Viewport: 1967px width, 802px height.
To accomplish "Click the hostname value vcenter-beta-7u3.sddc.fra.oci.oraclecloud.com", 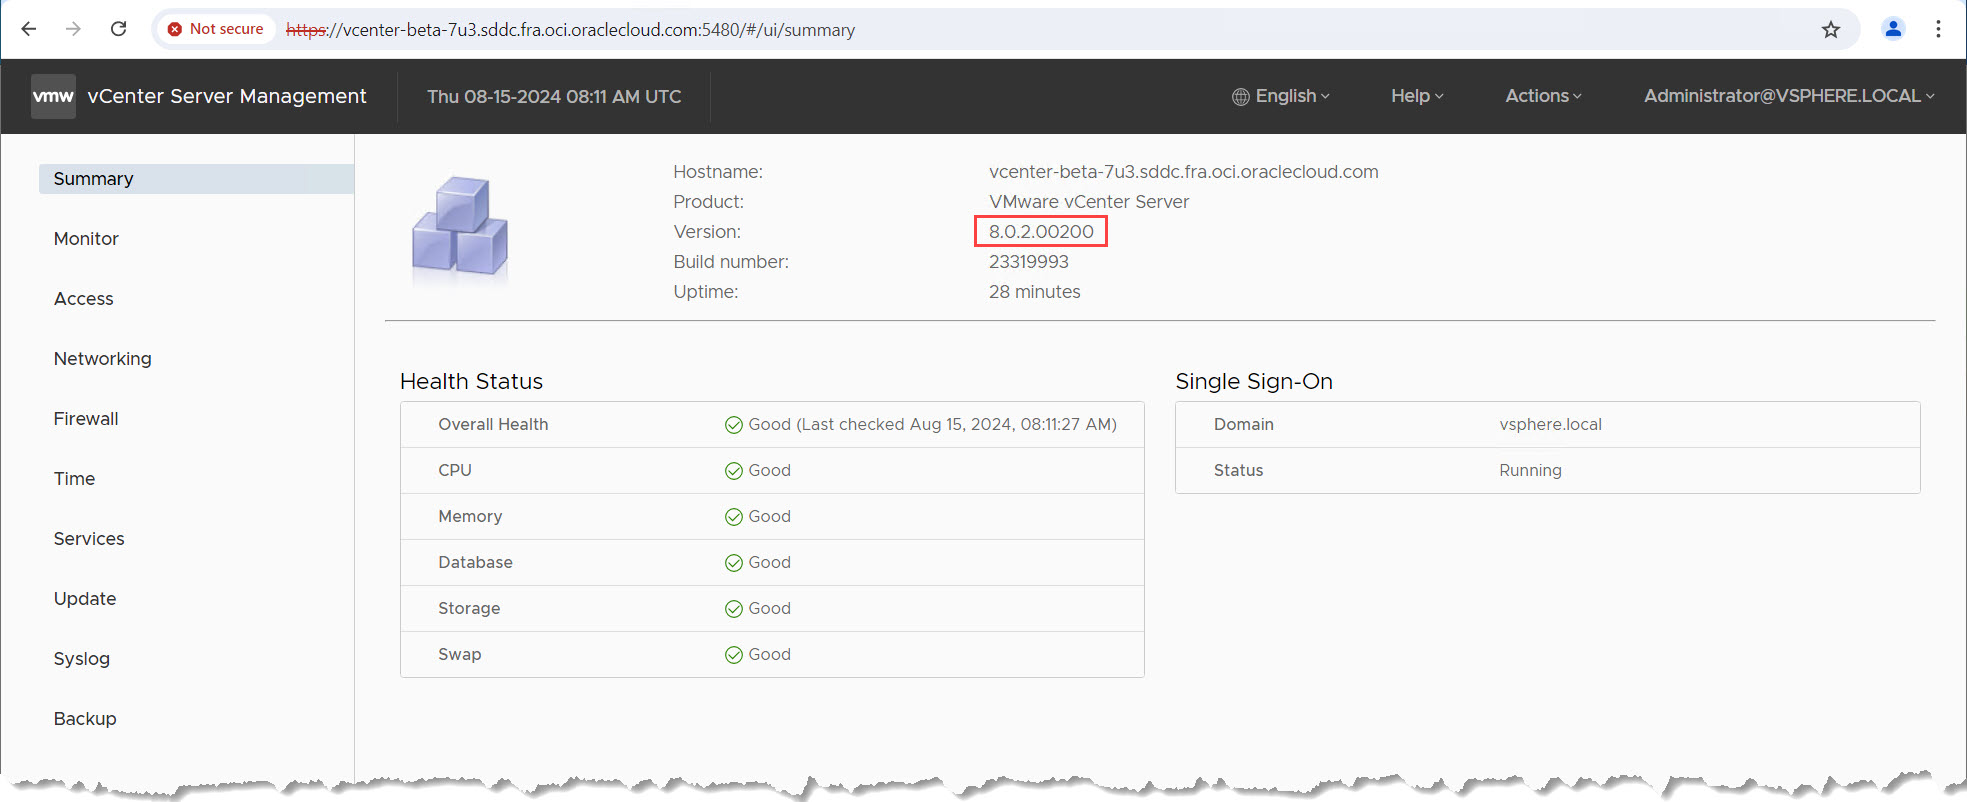I will pyautogui.click(x=1183, y=172).
